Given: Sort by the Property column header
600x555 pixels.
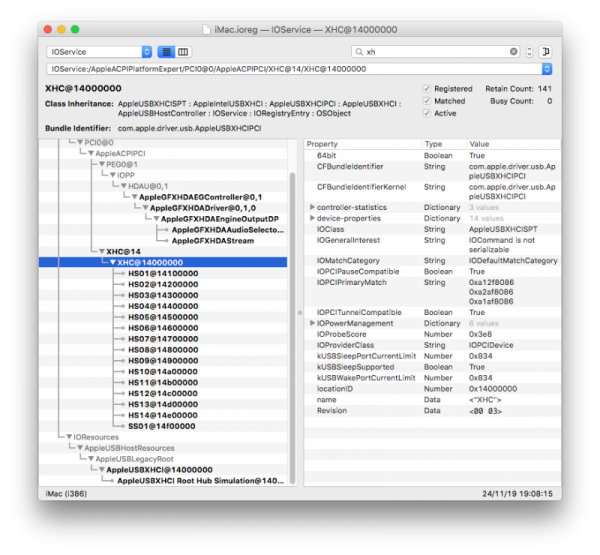Looking at the screenshot, I should [x=363, y=144].
